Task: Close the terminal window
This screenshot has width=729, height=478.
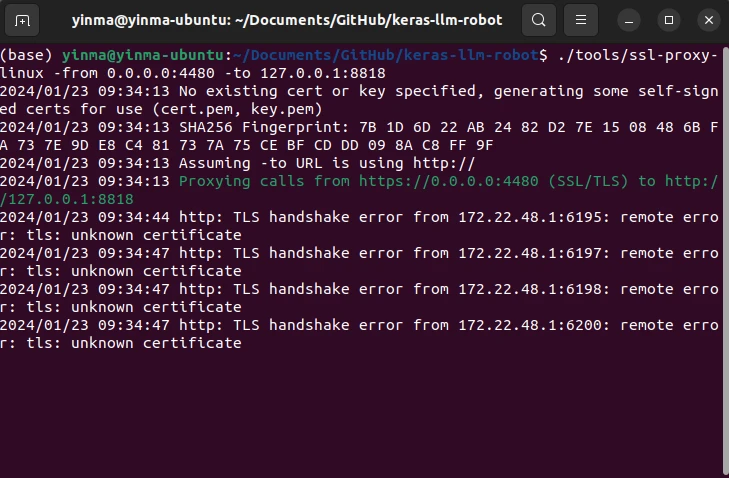Action: coord(709,20)
